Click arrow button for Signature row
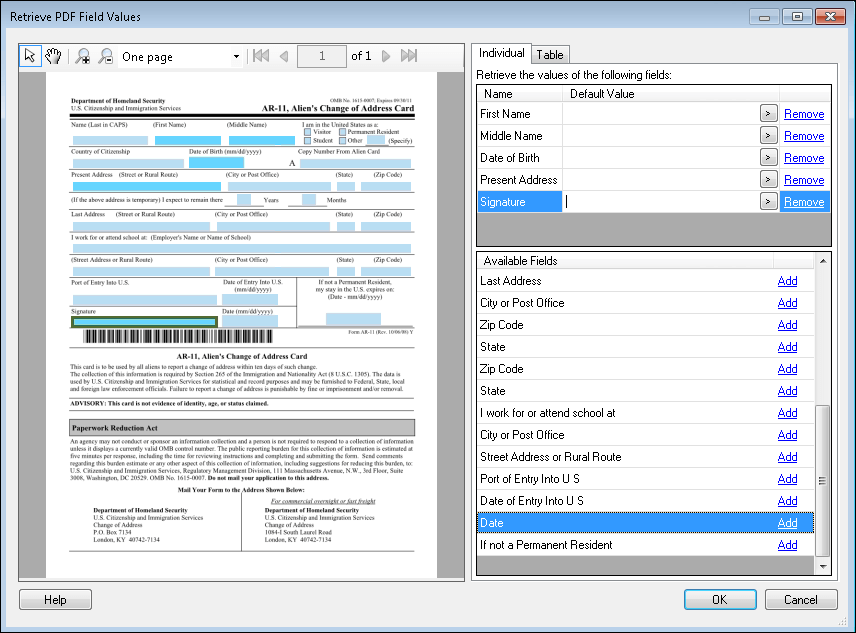The height and width of the screenshot is (633, 856). (x=768, y=201)
